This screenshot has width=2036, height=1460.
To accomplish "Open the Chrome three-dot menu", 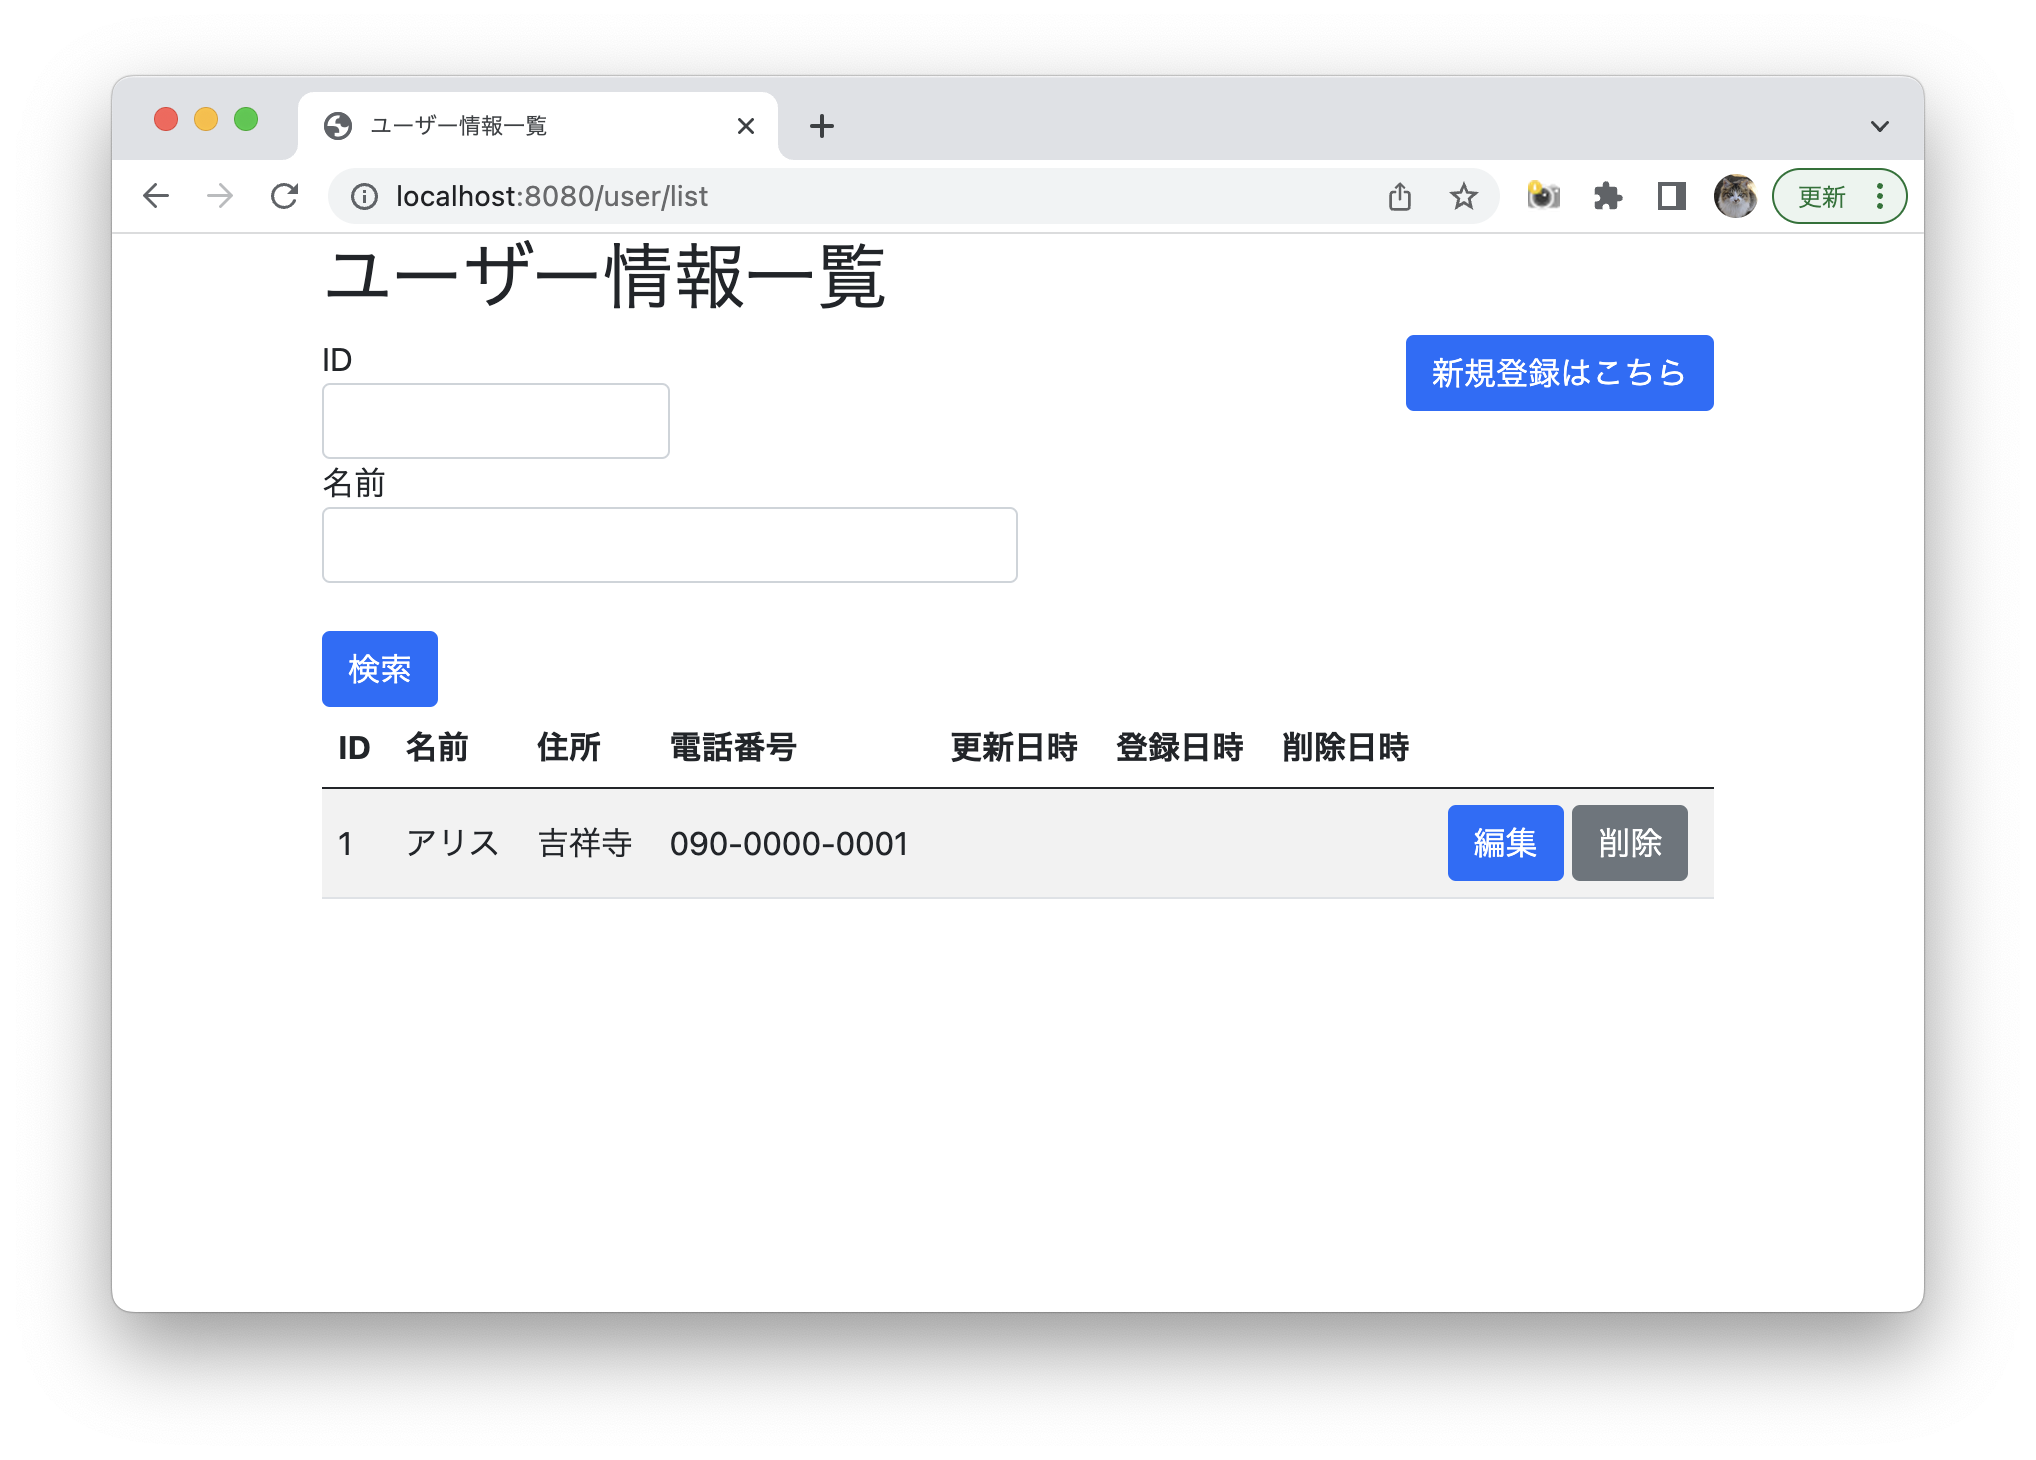I will (1879, 196).
